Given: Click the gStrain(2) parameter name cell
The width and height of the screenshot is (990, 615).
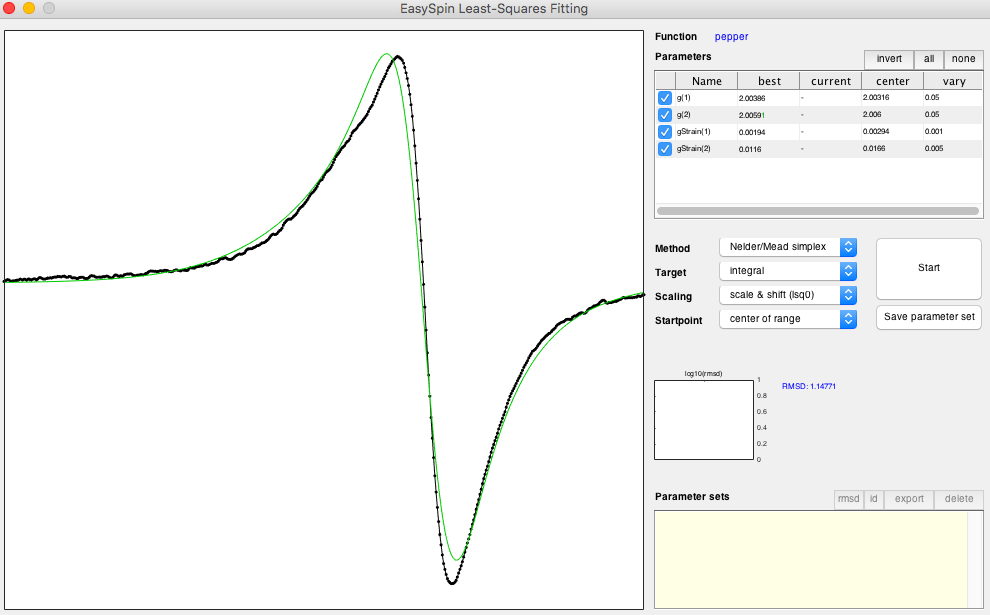Looking at the screenshot, I should click(693, 149).
